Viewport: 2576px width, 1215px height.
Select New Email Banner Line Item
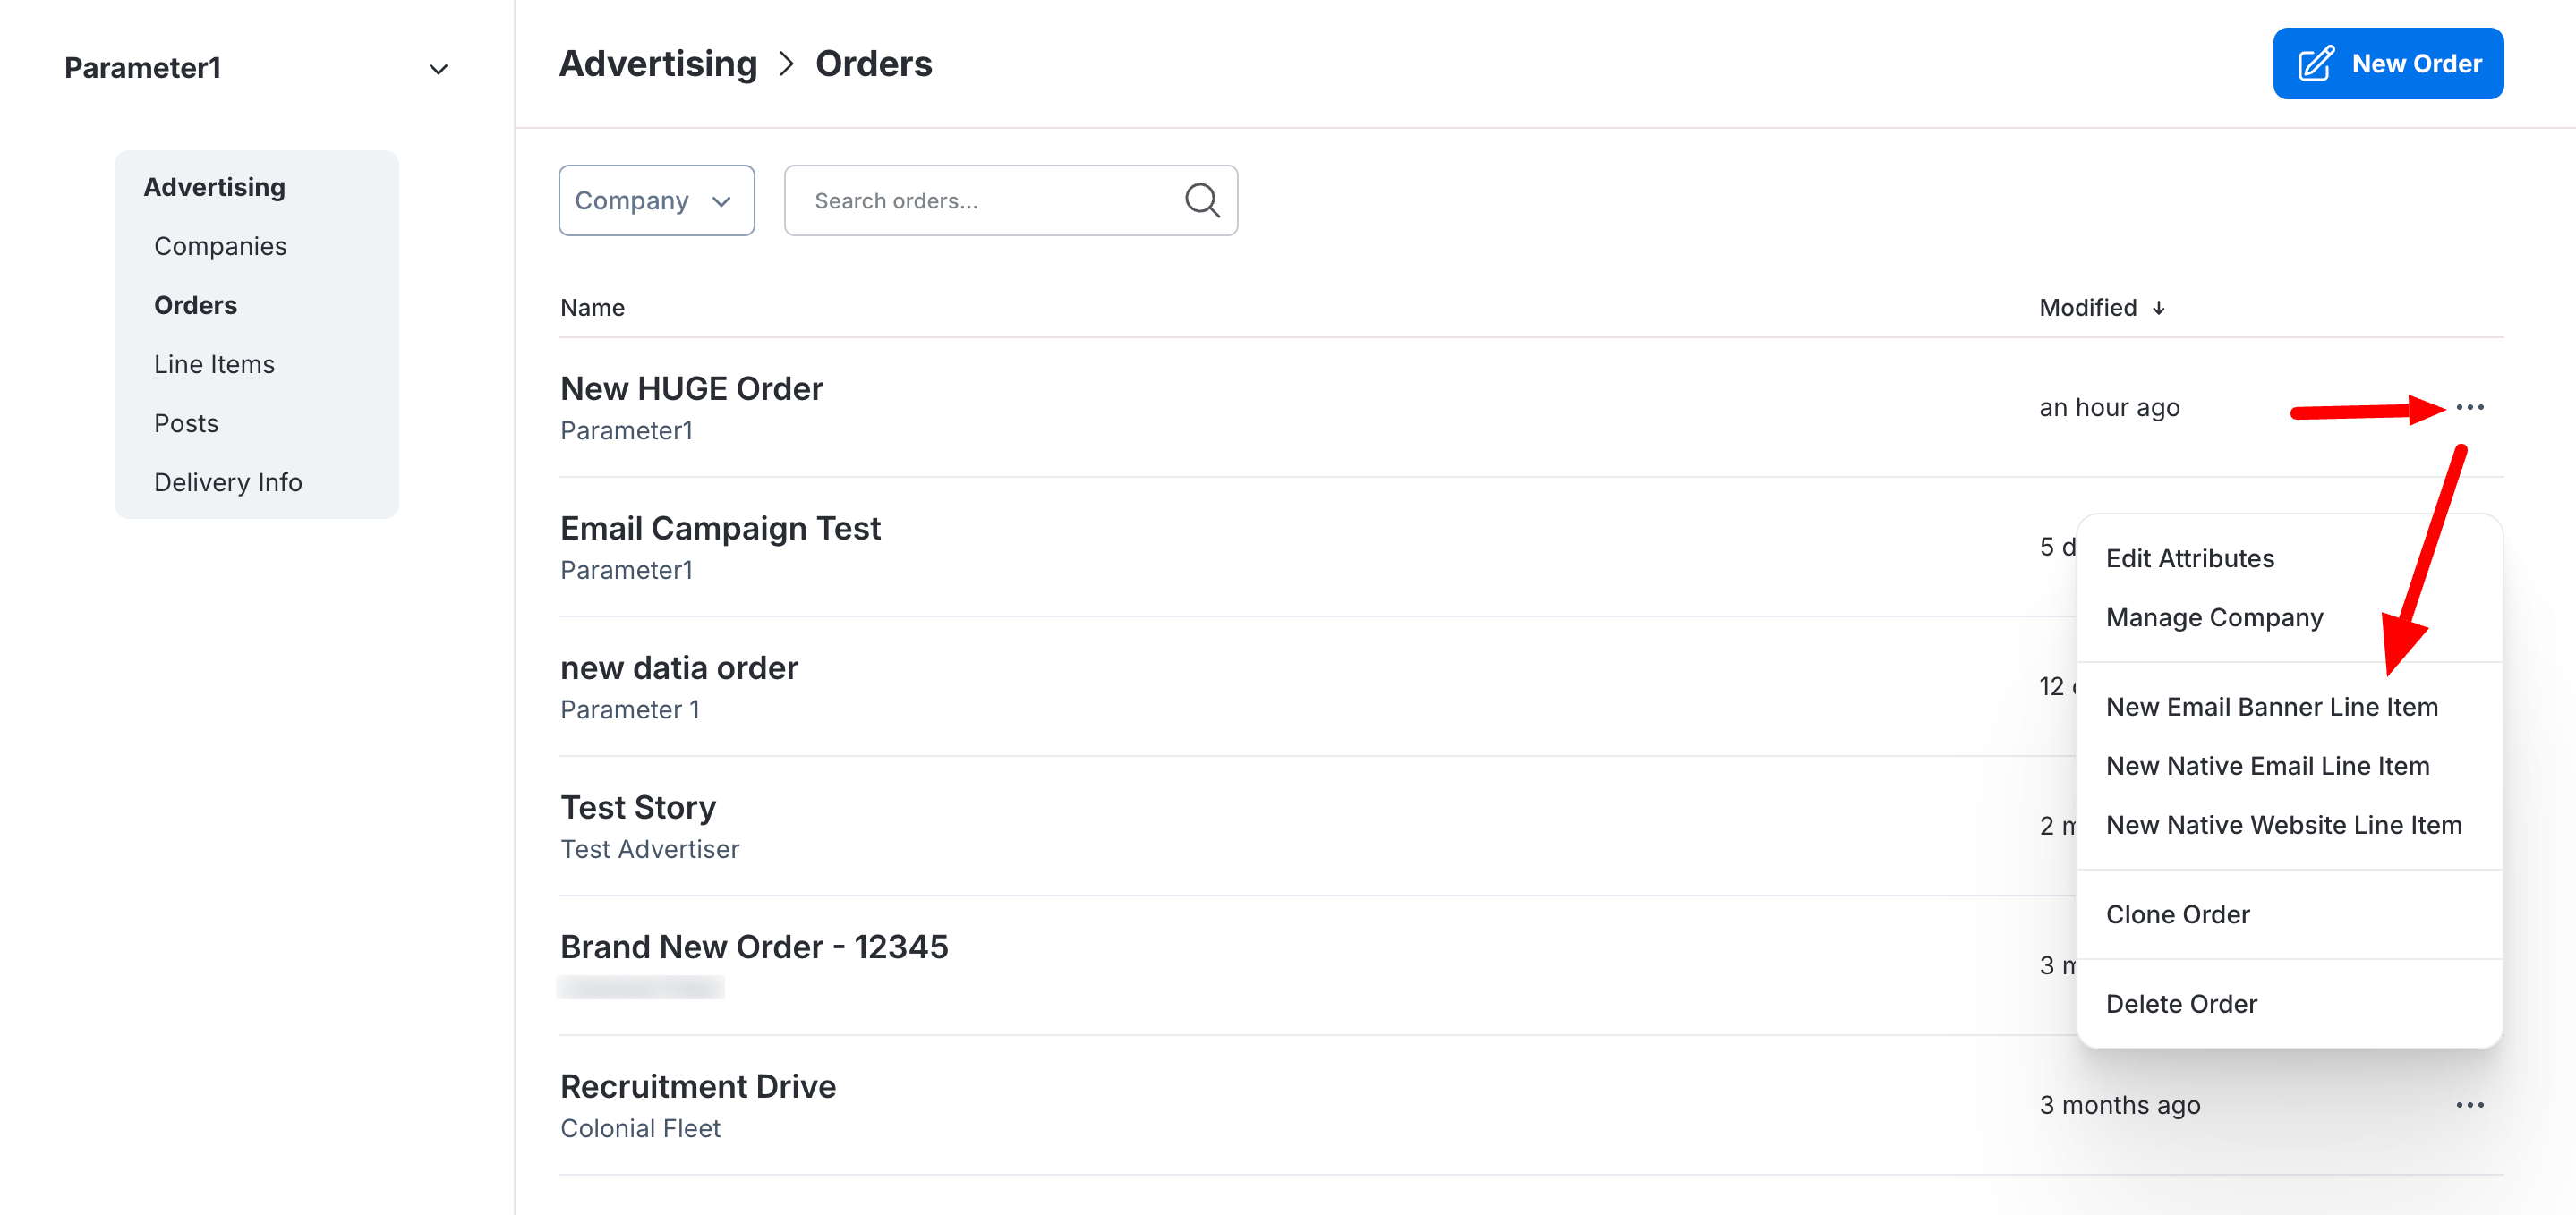pyautogui.click(x=2271, y=707)
